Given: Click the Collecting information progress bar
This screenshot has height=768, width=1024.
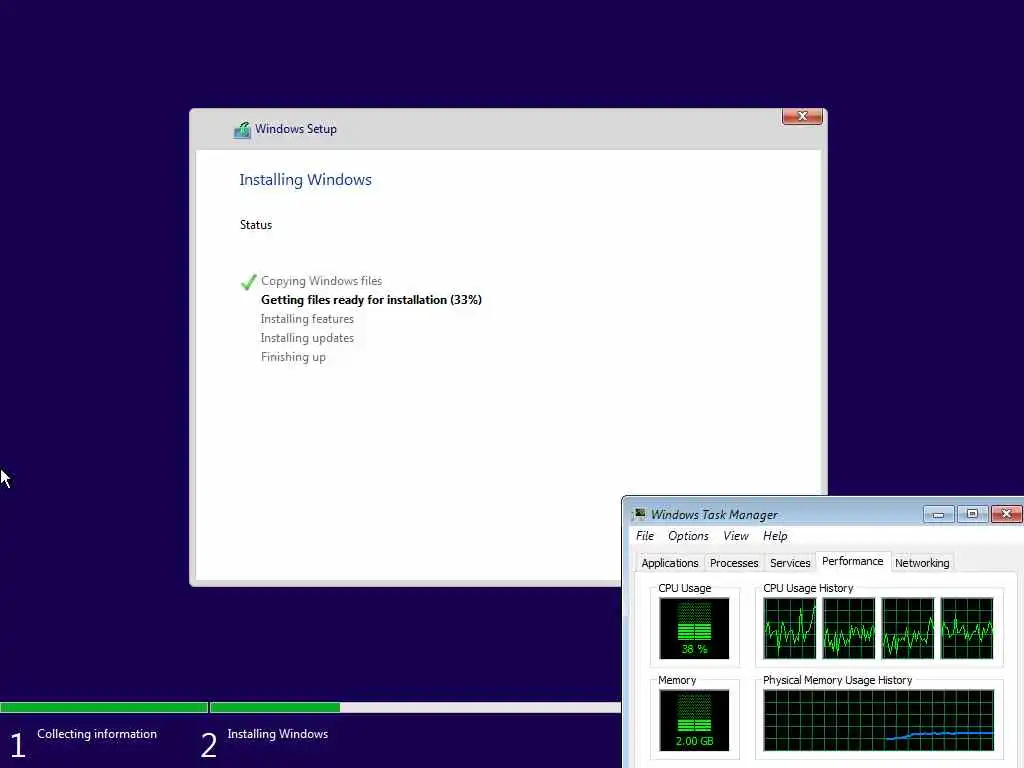Looking at the screenshot, I should pyautogui.click(x=104, y=707).
